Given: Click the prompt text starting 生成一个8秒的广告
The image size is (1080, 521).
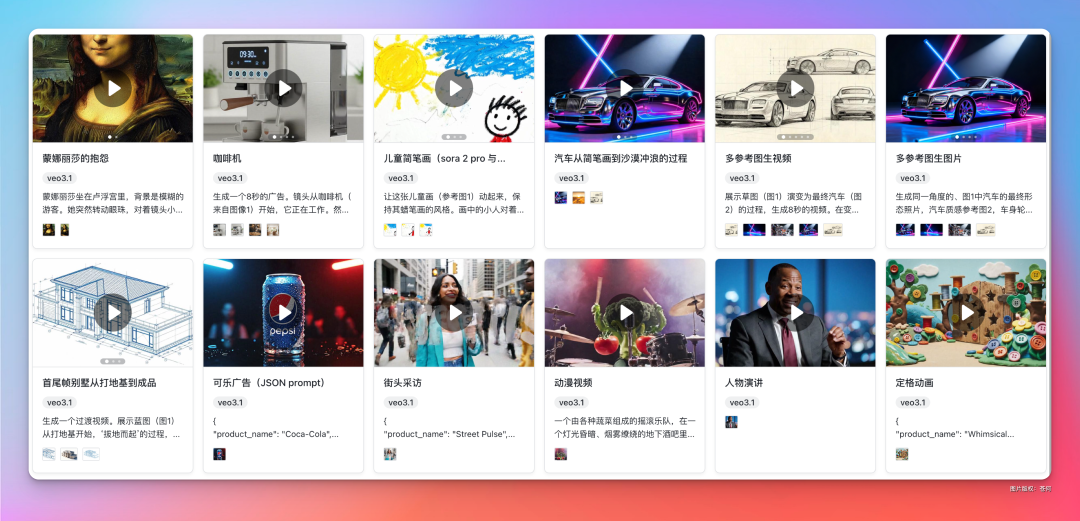Looking at the screenshot, I should [282, 203].
